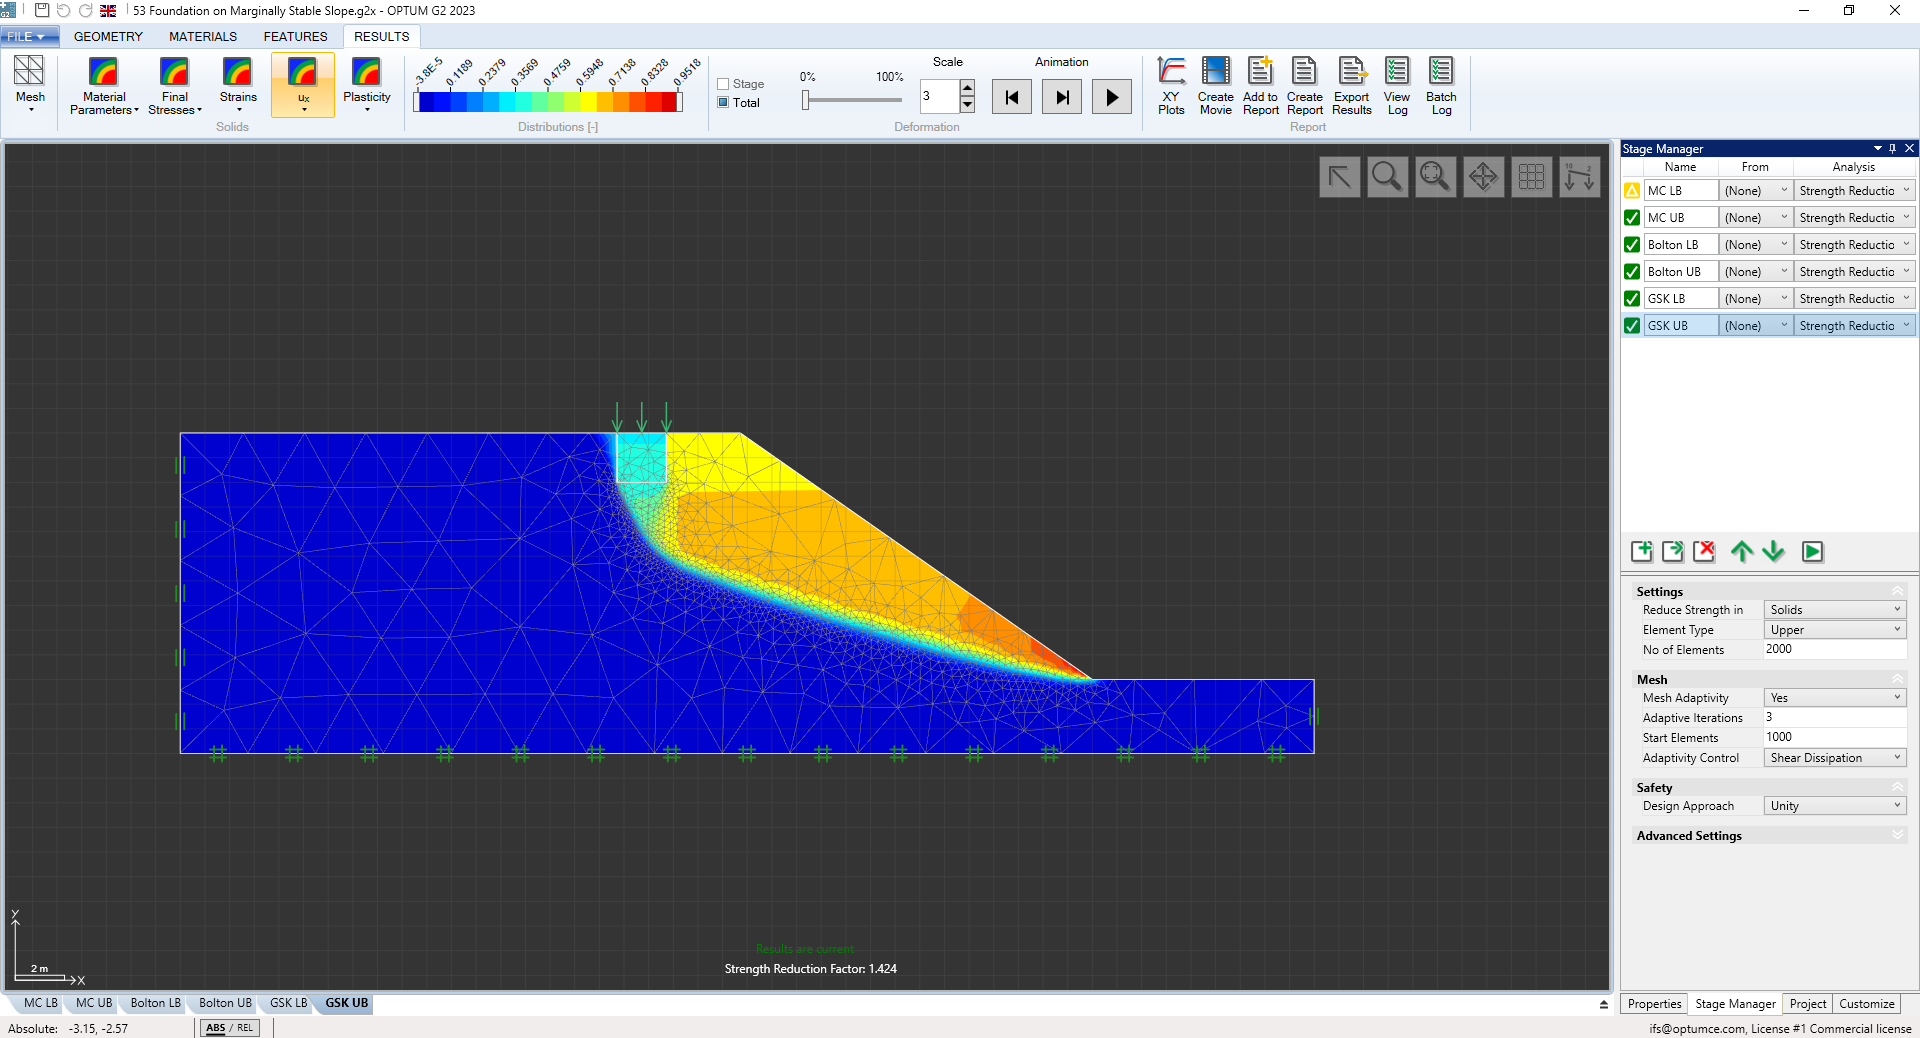Image resolution: width=1920 pixels, height=1038 pixels.
Task: Switch to the Bolton UB stage tab
Action: [225, 1003]
